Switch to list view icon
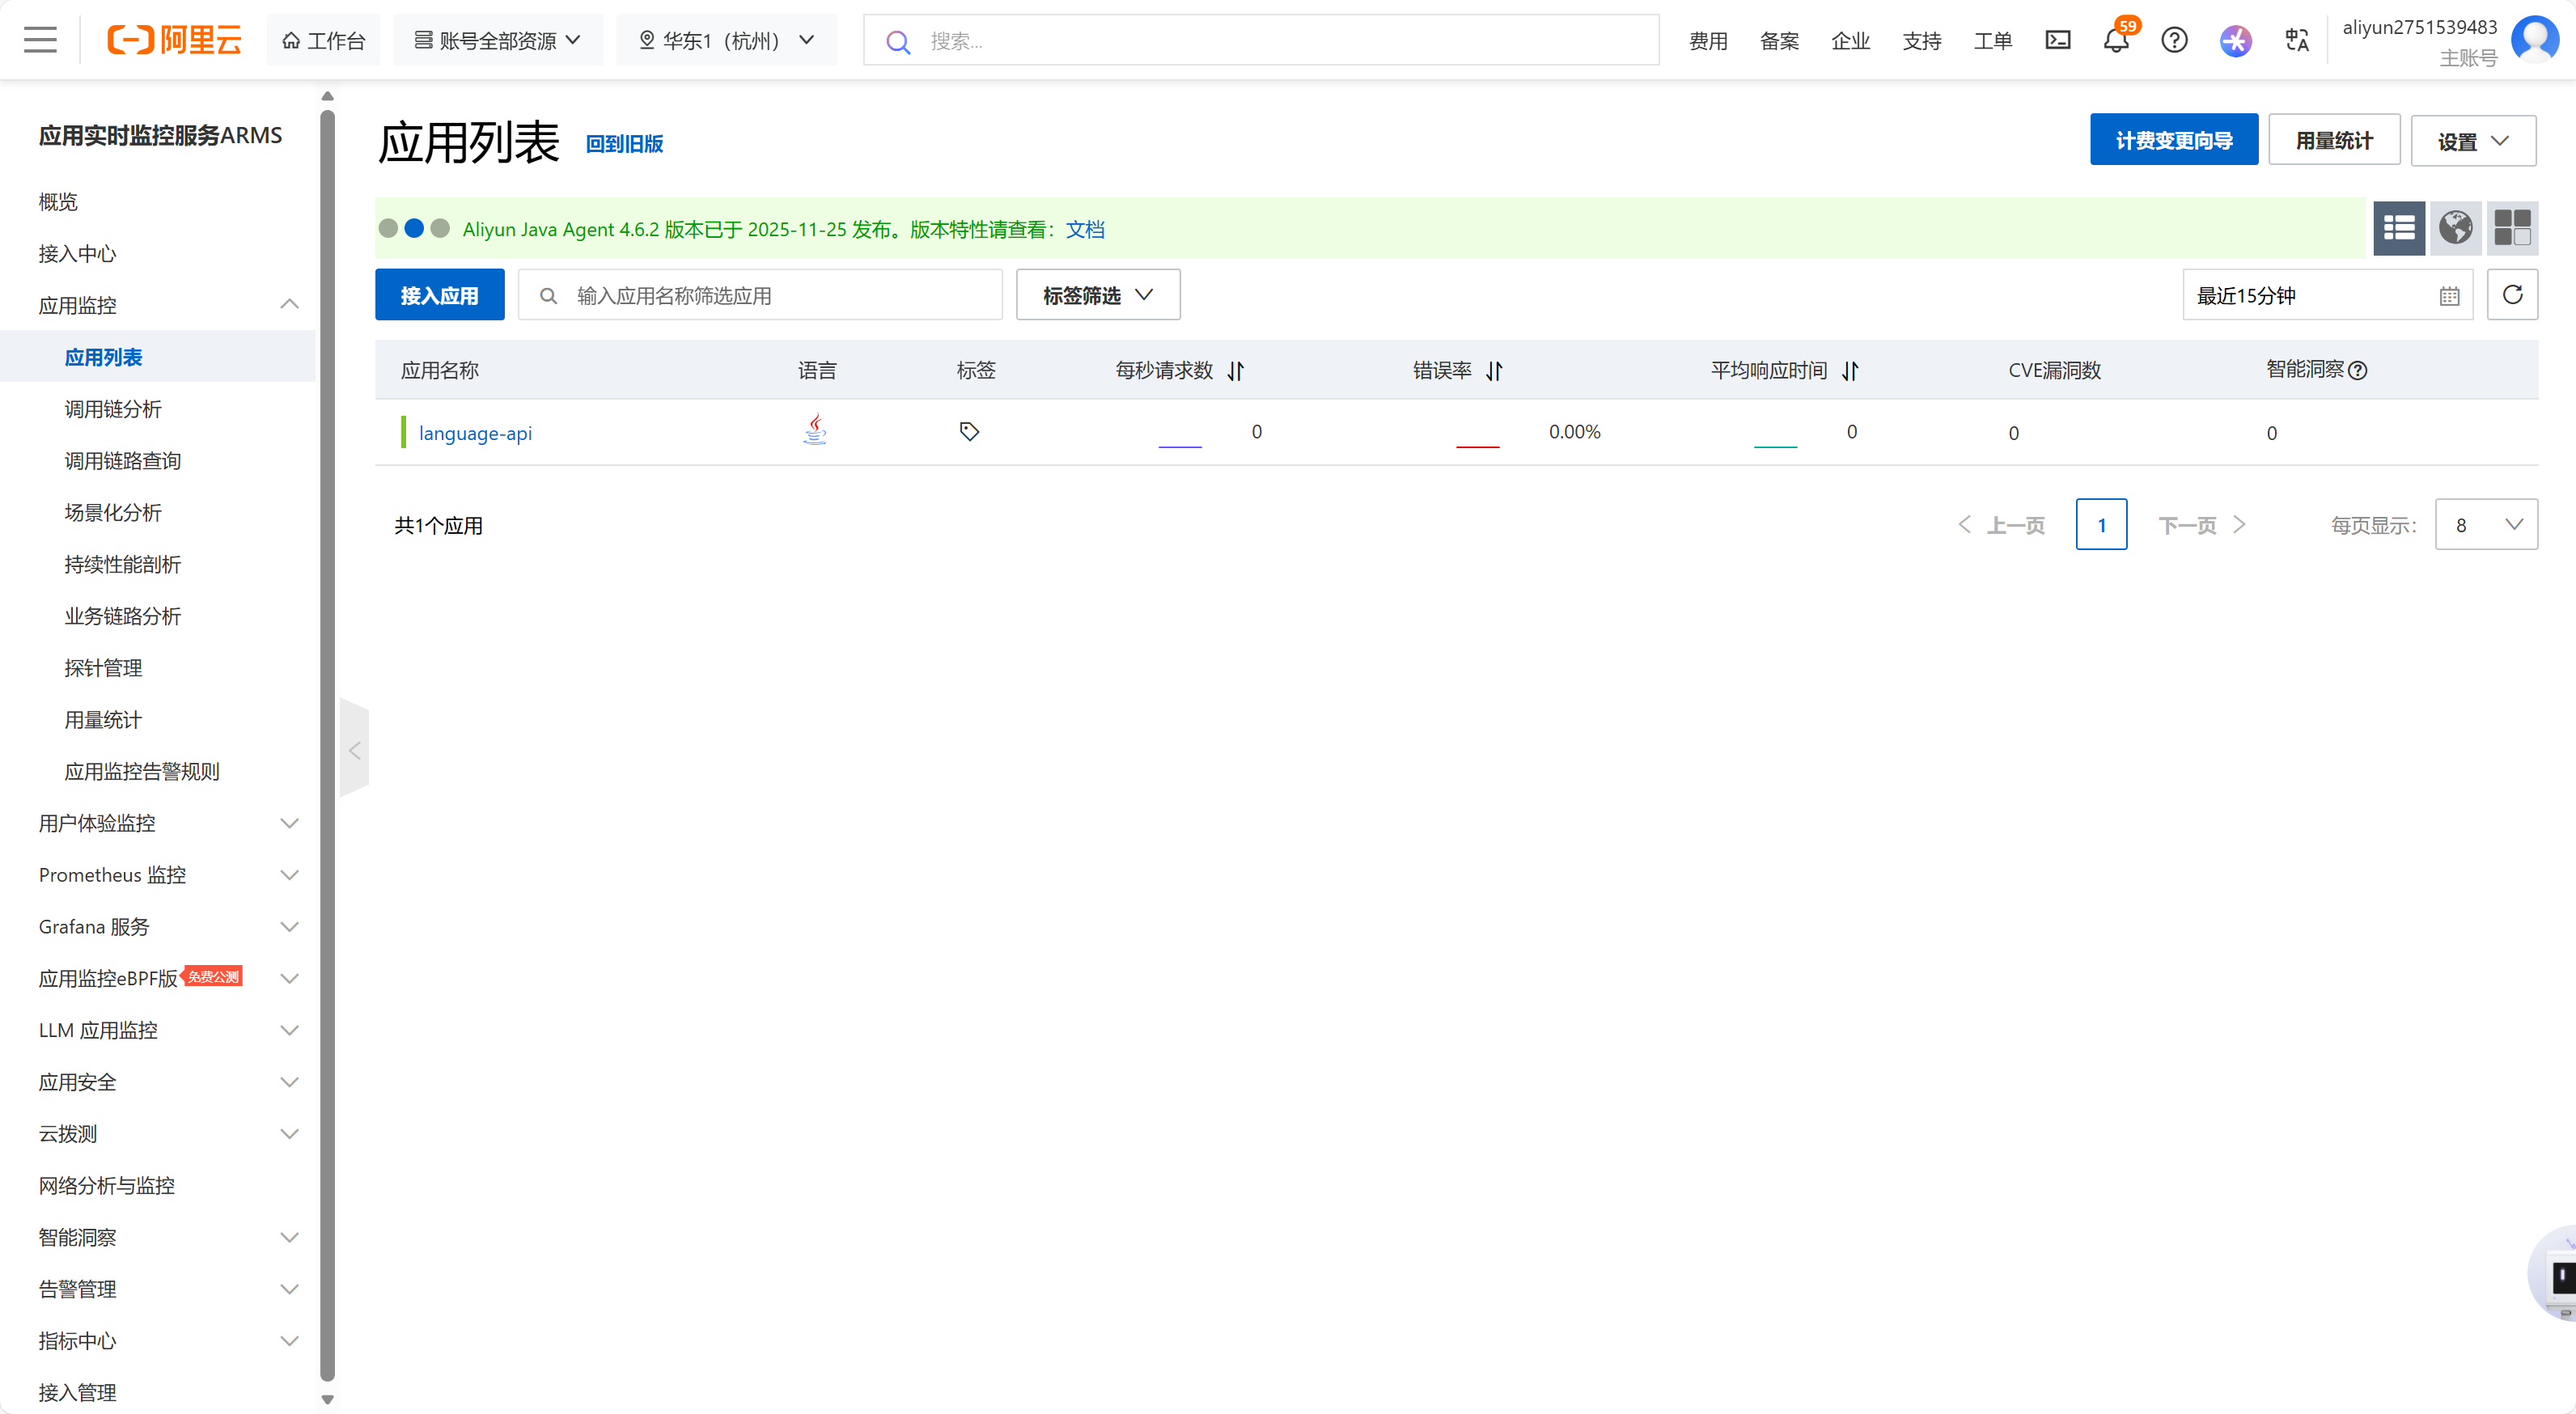The height and width of the screenshot is (1414, 2576). (x=2398, y=228)
